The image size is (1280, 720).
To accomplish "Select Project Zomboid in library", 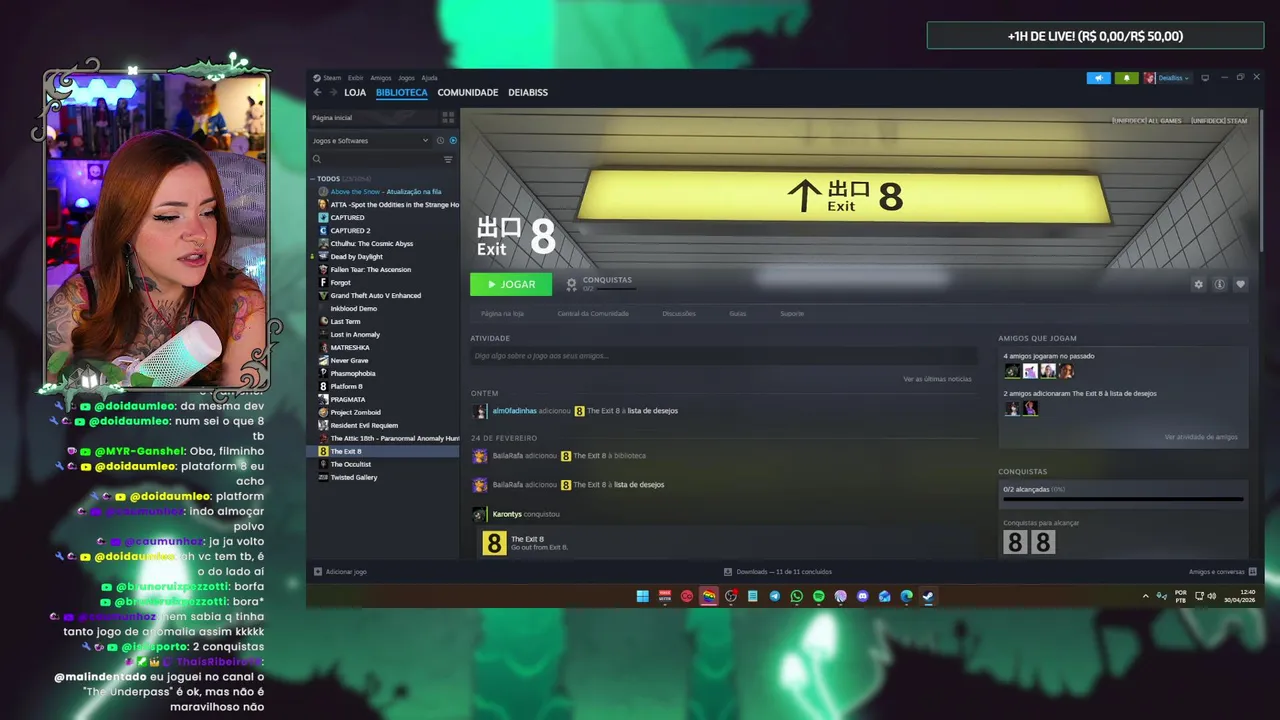I will click(355, 413).
